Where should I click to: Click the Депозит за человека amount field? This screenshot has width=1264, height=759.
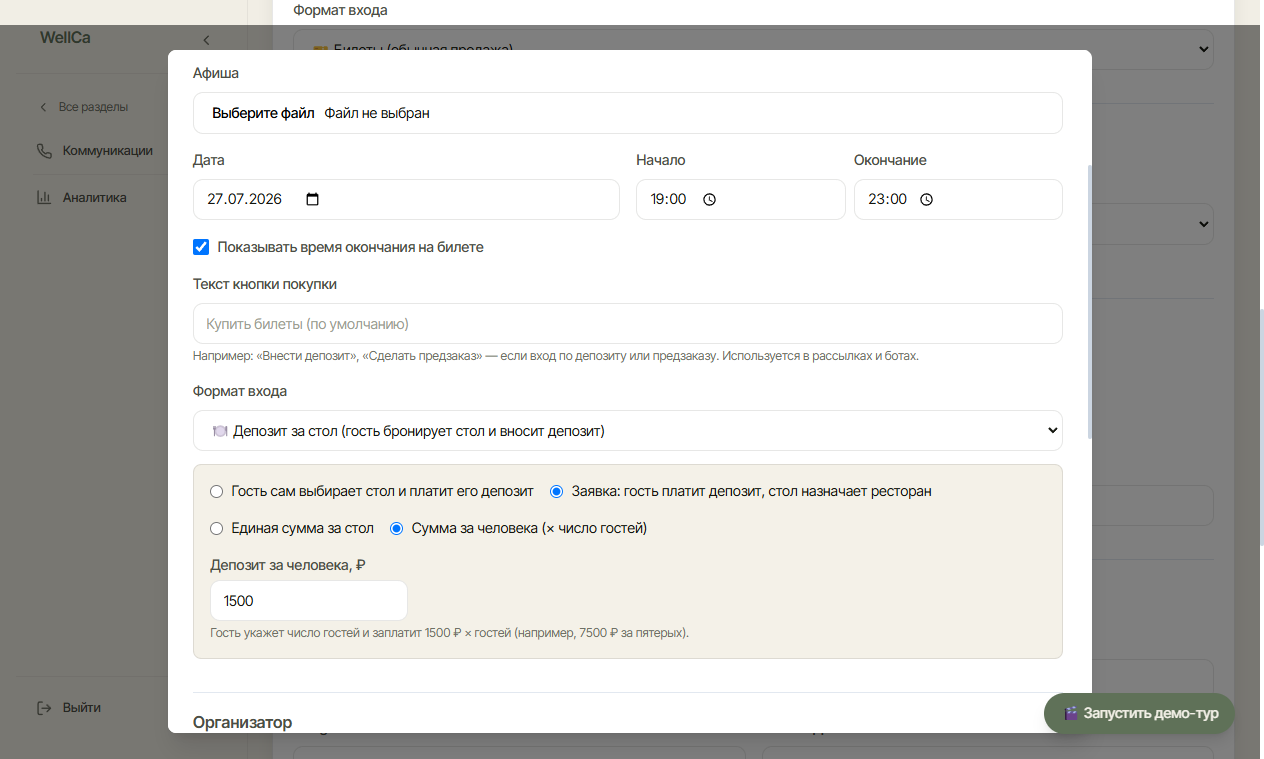(x=309, y=601)
